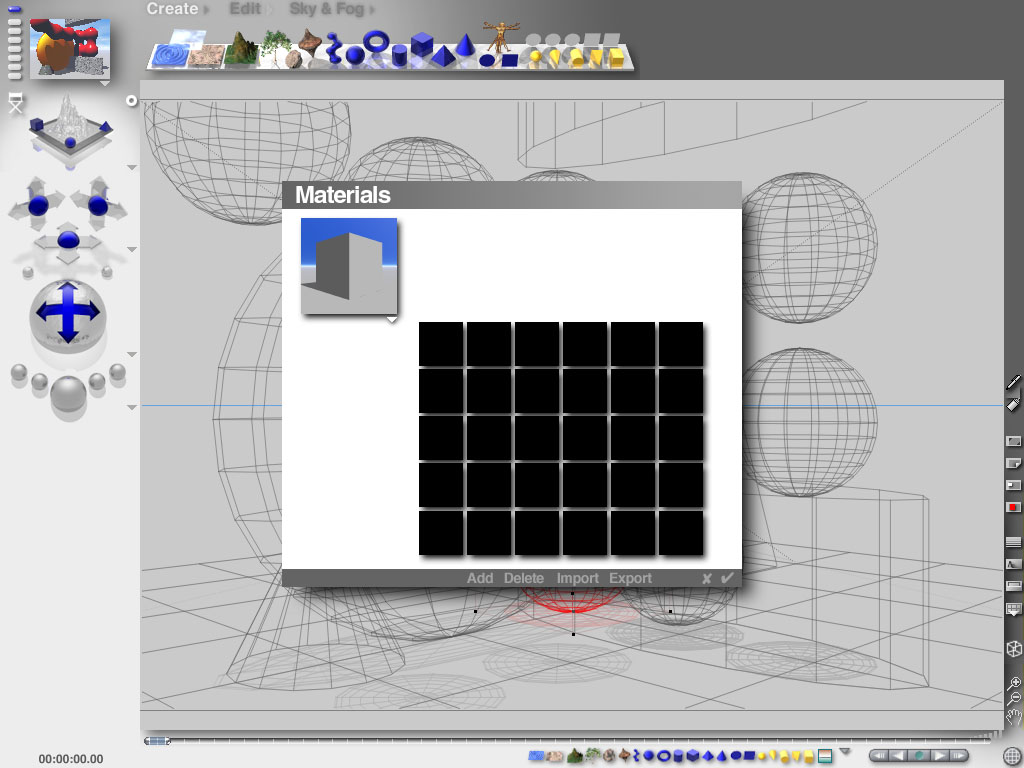Add the Vitruvian man figure object
Viewport: 1024px width, 768px height.
click(496, 38)
